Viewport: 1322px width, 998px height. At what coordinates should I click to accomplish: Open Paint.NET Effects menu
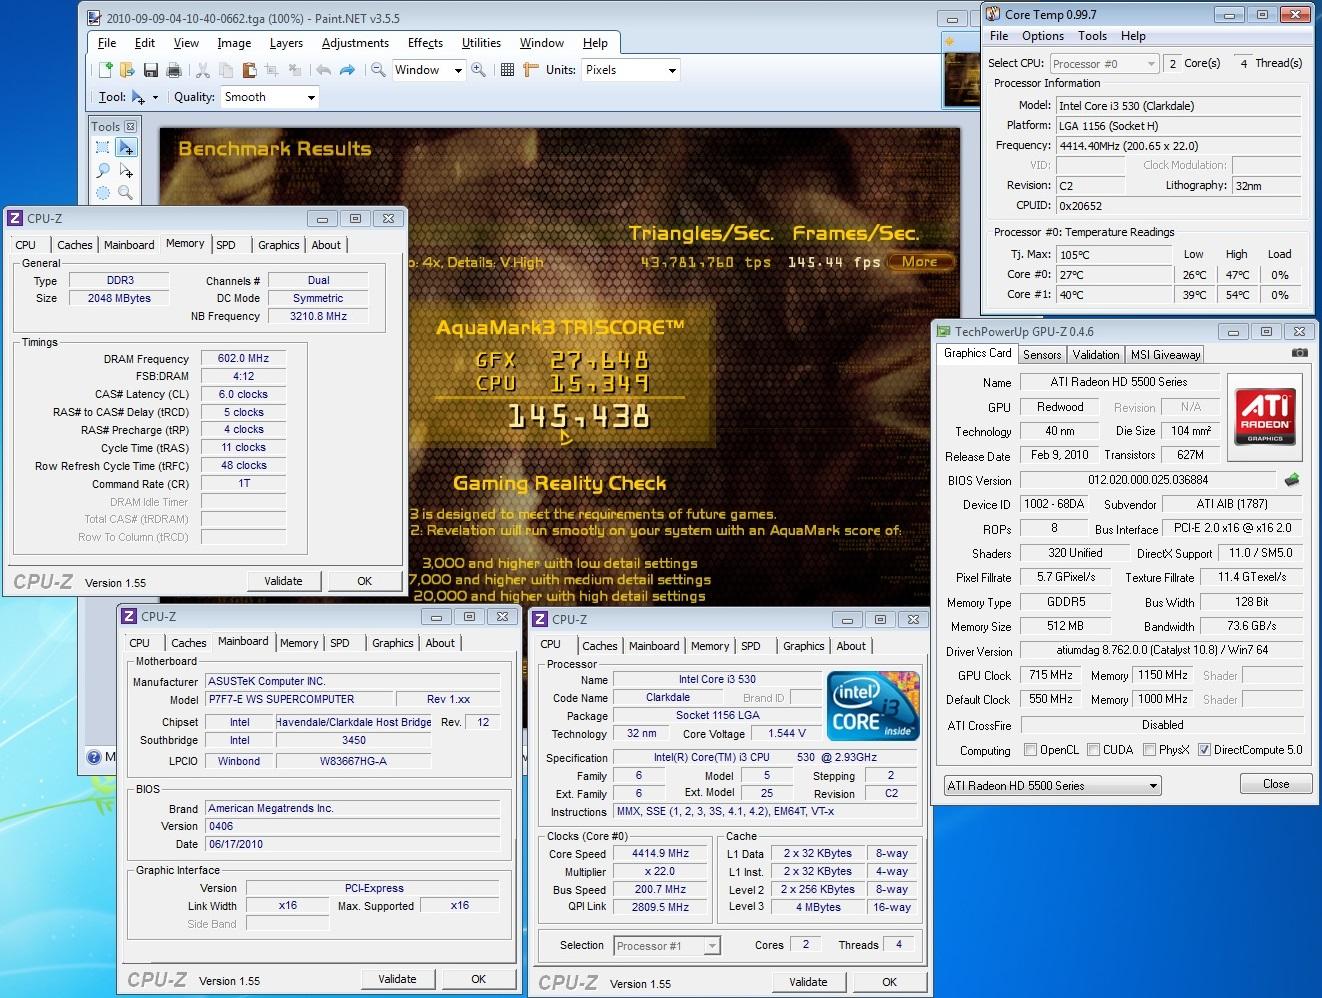(x=425, y=43)
